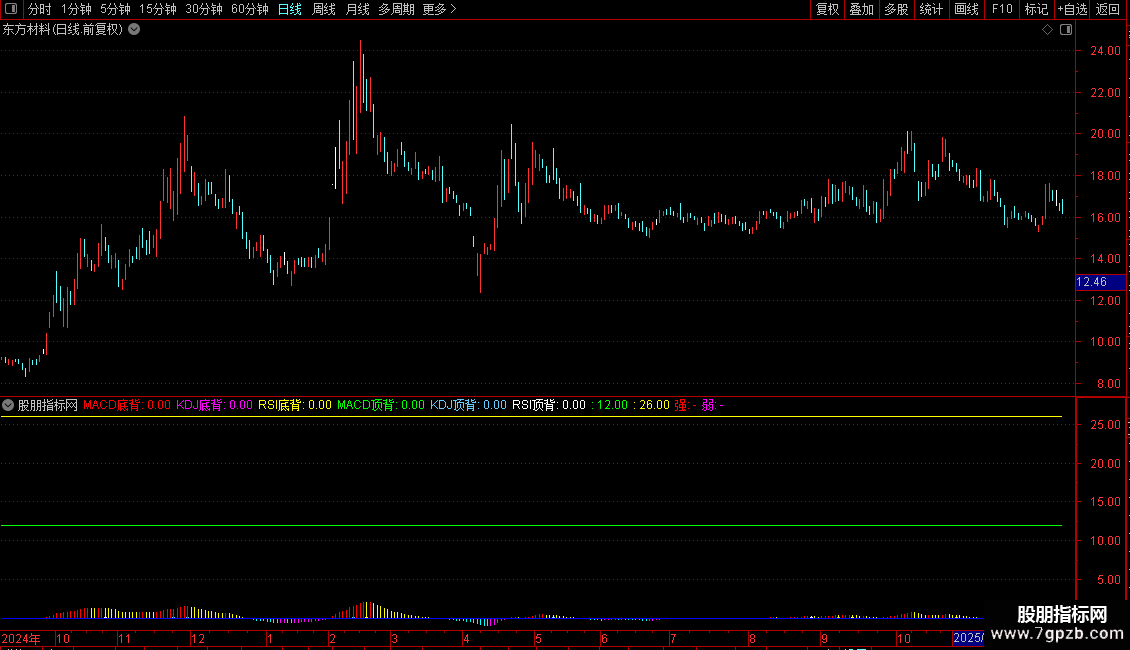
Task: Toggle the side panel icon in chart corner
Action: (1067, 30)
